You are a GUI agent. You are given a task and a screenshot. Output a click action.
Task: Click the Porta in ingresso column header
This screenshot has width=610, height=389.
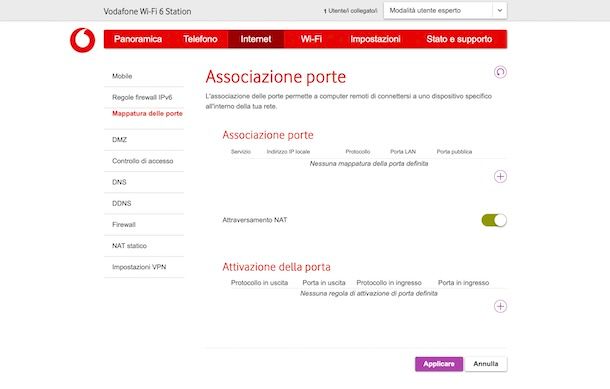(x=463, y=283)
